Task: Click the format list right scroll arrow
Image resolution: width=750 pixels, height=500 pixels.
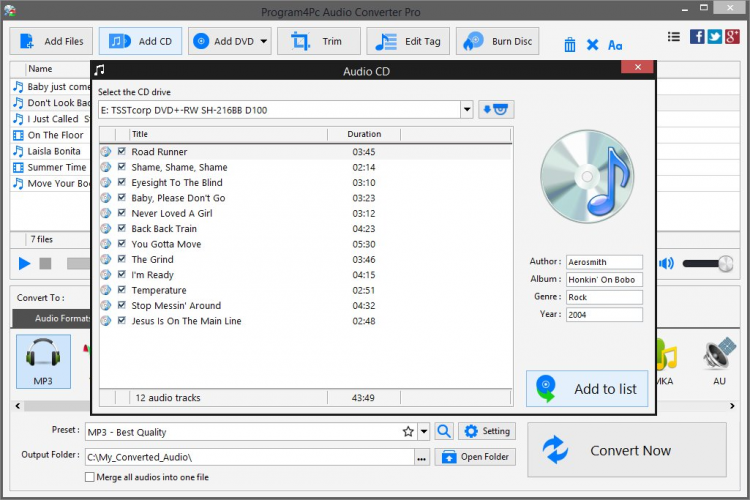Action: coord(732,406)
